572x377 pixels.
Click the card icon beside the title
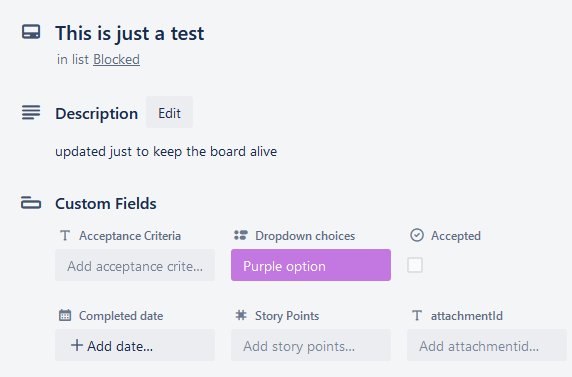[31, 32]
